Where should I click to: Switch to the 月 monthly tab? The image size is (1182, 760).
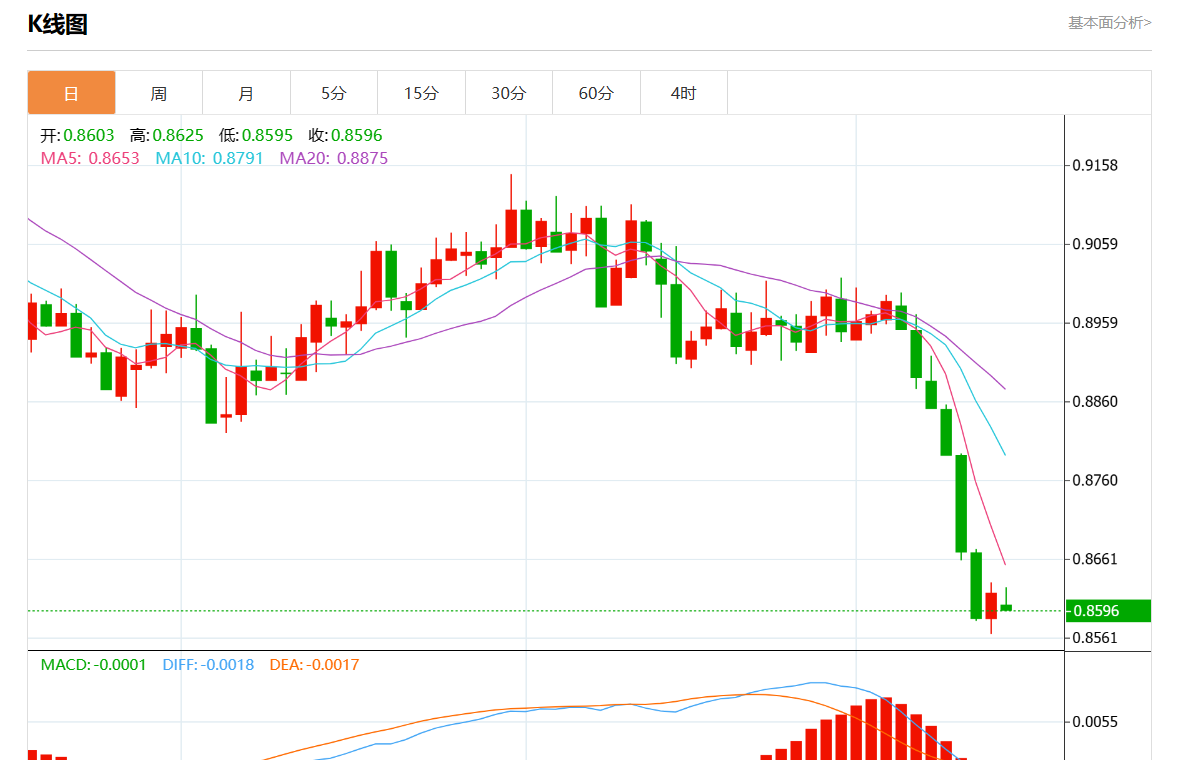coord(247,93)
